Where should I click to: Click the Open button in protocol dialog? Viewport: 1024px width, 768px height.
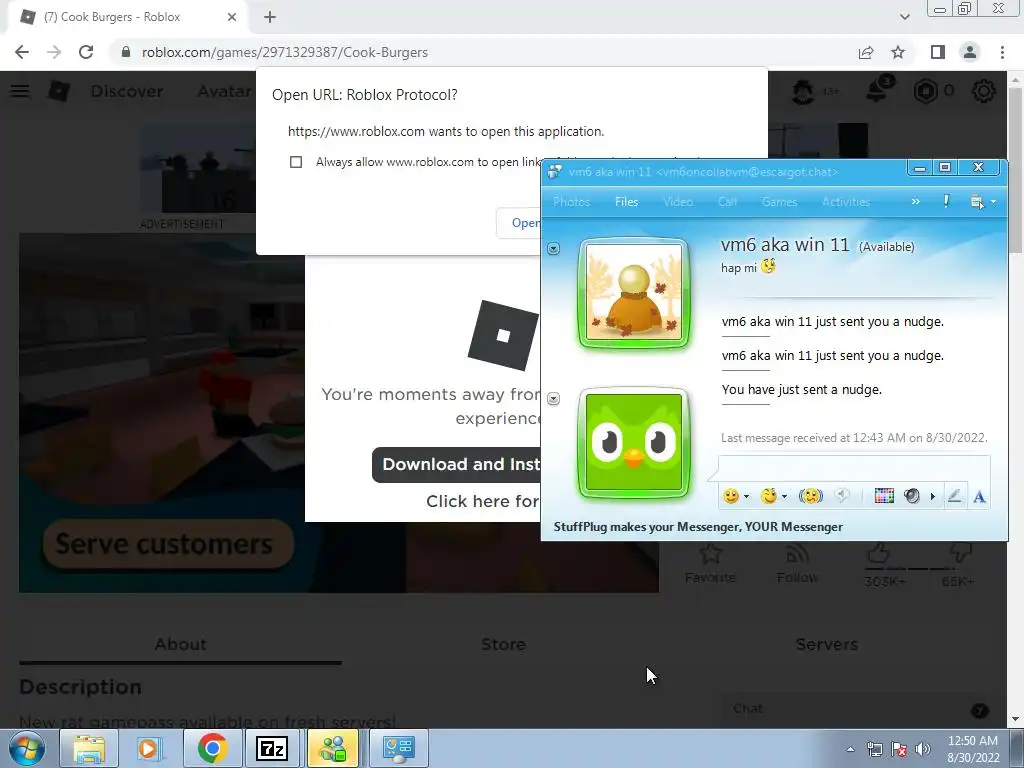pos(520,223)
